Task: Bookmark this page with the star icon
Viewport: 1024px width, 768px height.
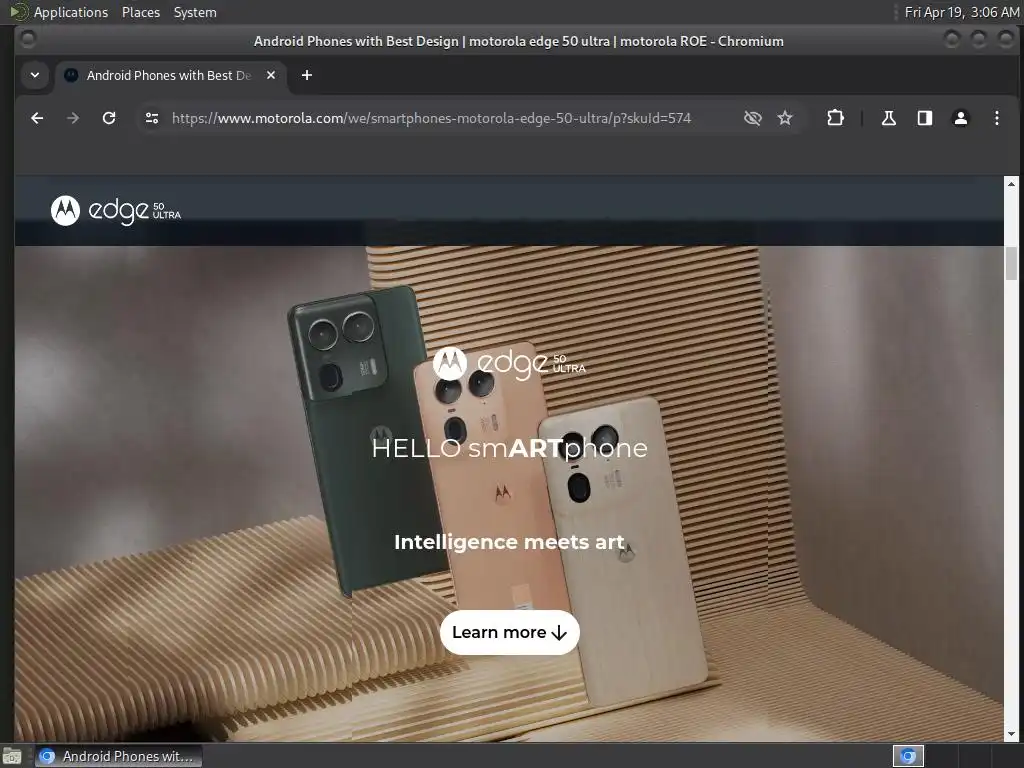Action: coord(785,118)
